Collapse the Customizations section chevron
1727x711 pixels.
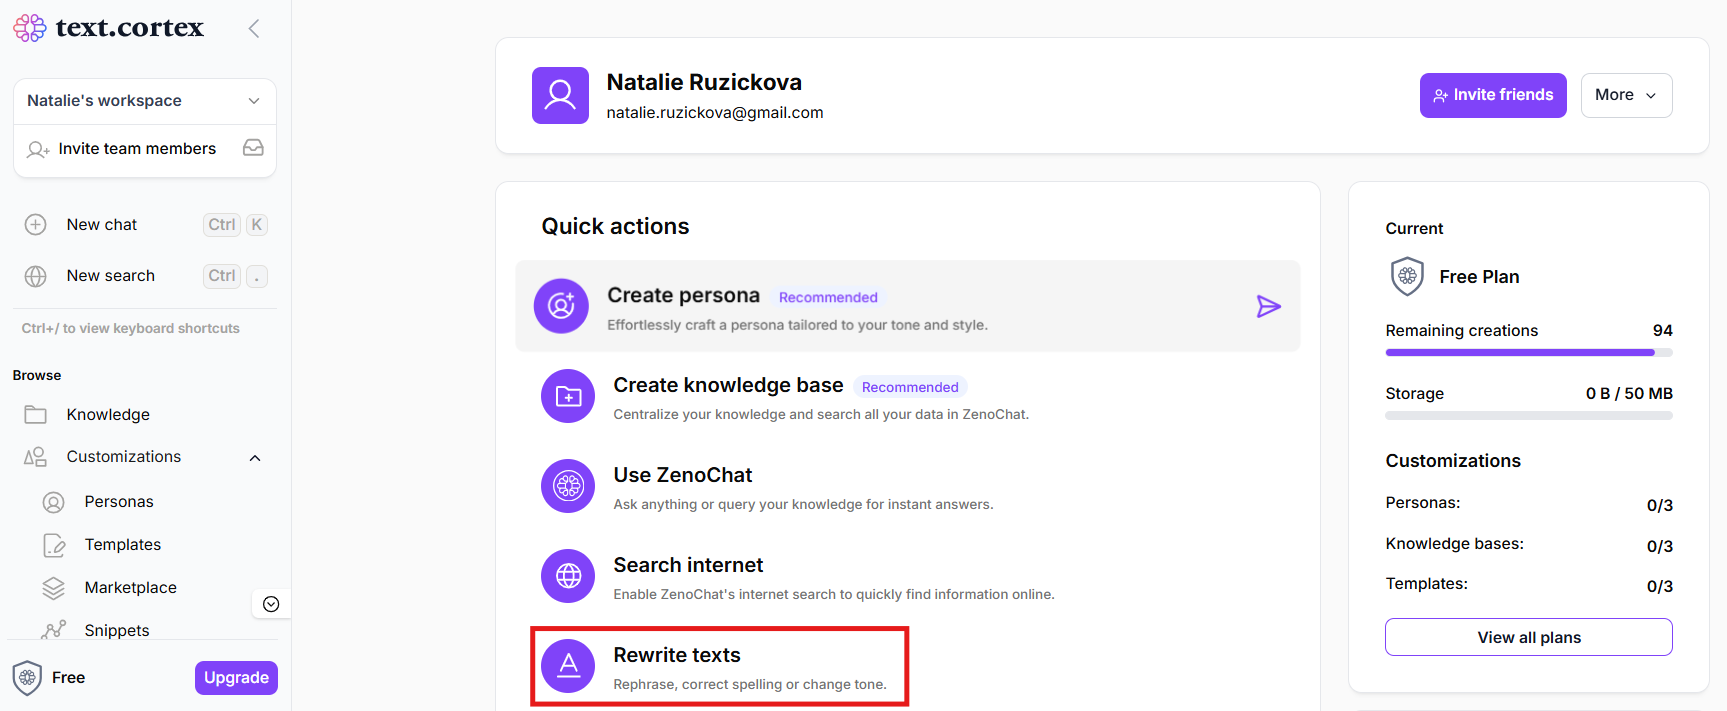(255, 458)
